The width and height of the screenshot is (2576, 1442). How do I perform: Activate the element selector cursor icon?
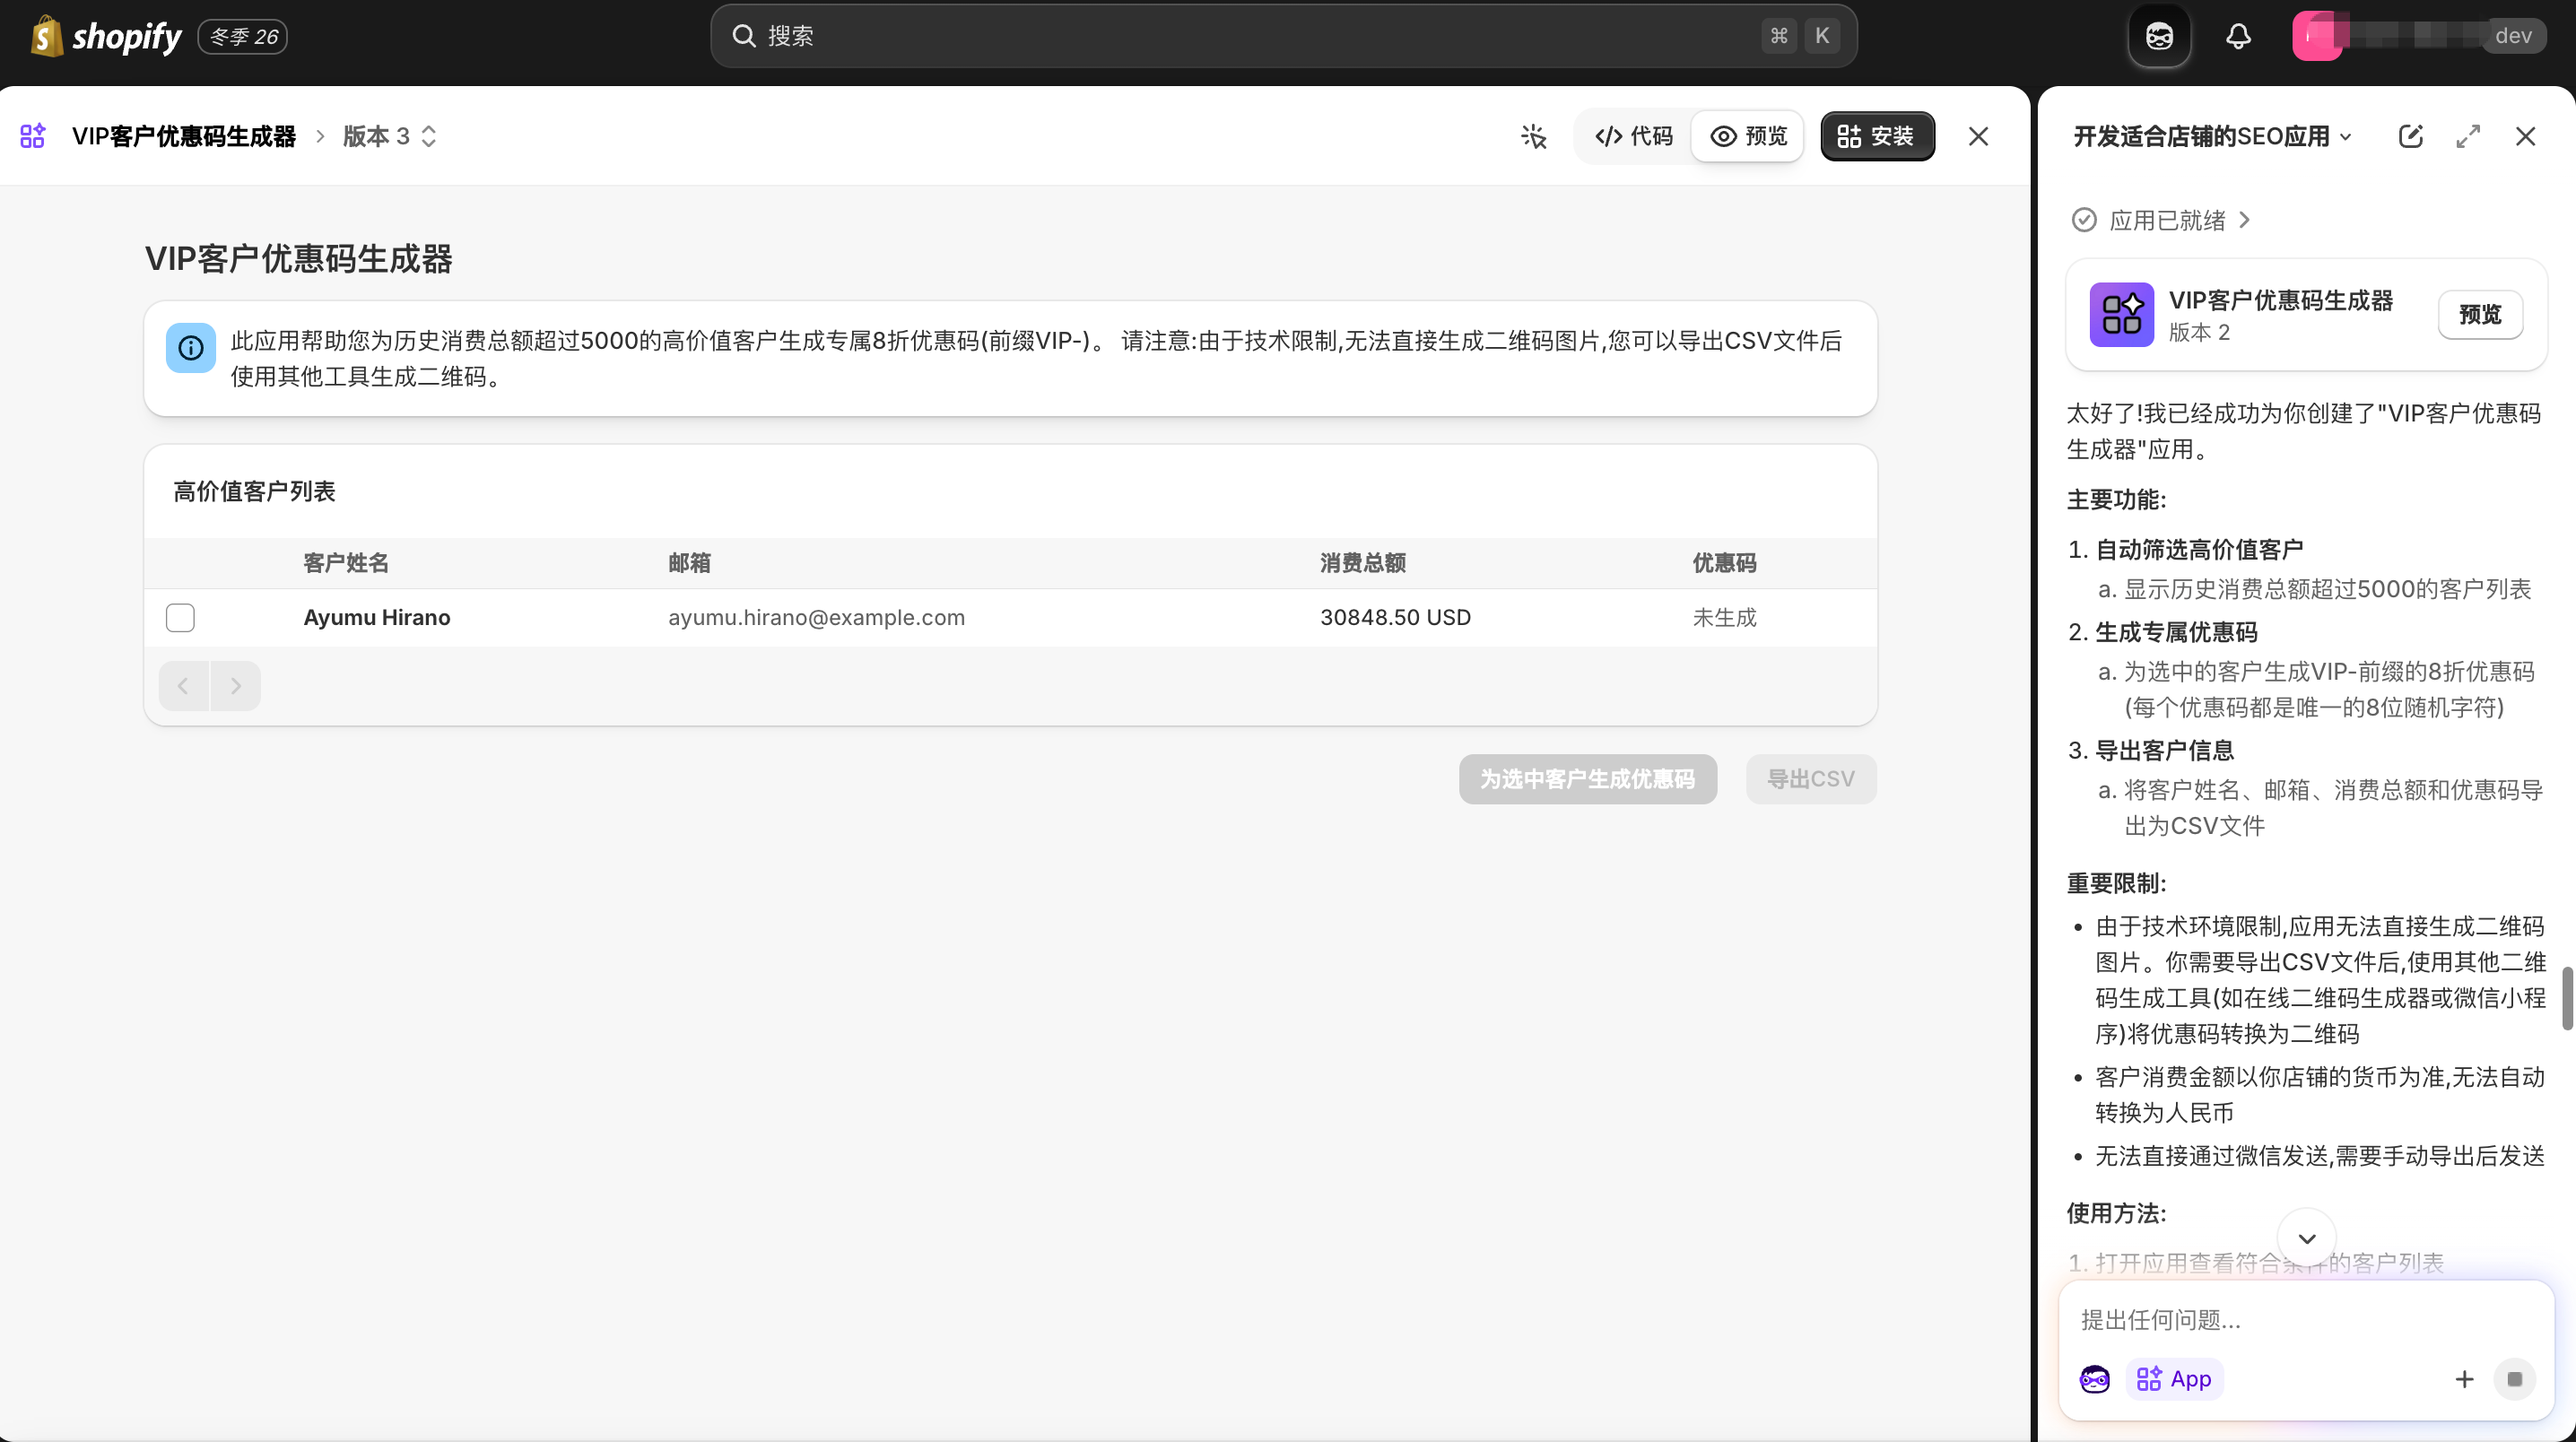[1533, 136]
